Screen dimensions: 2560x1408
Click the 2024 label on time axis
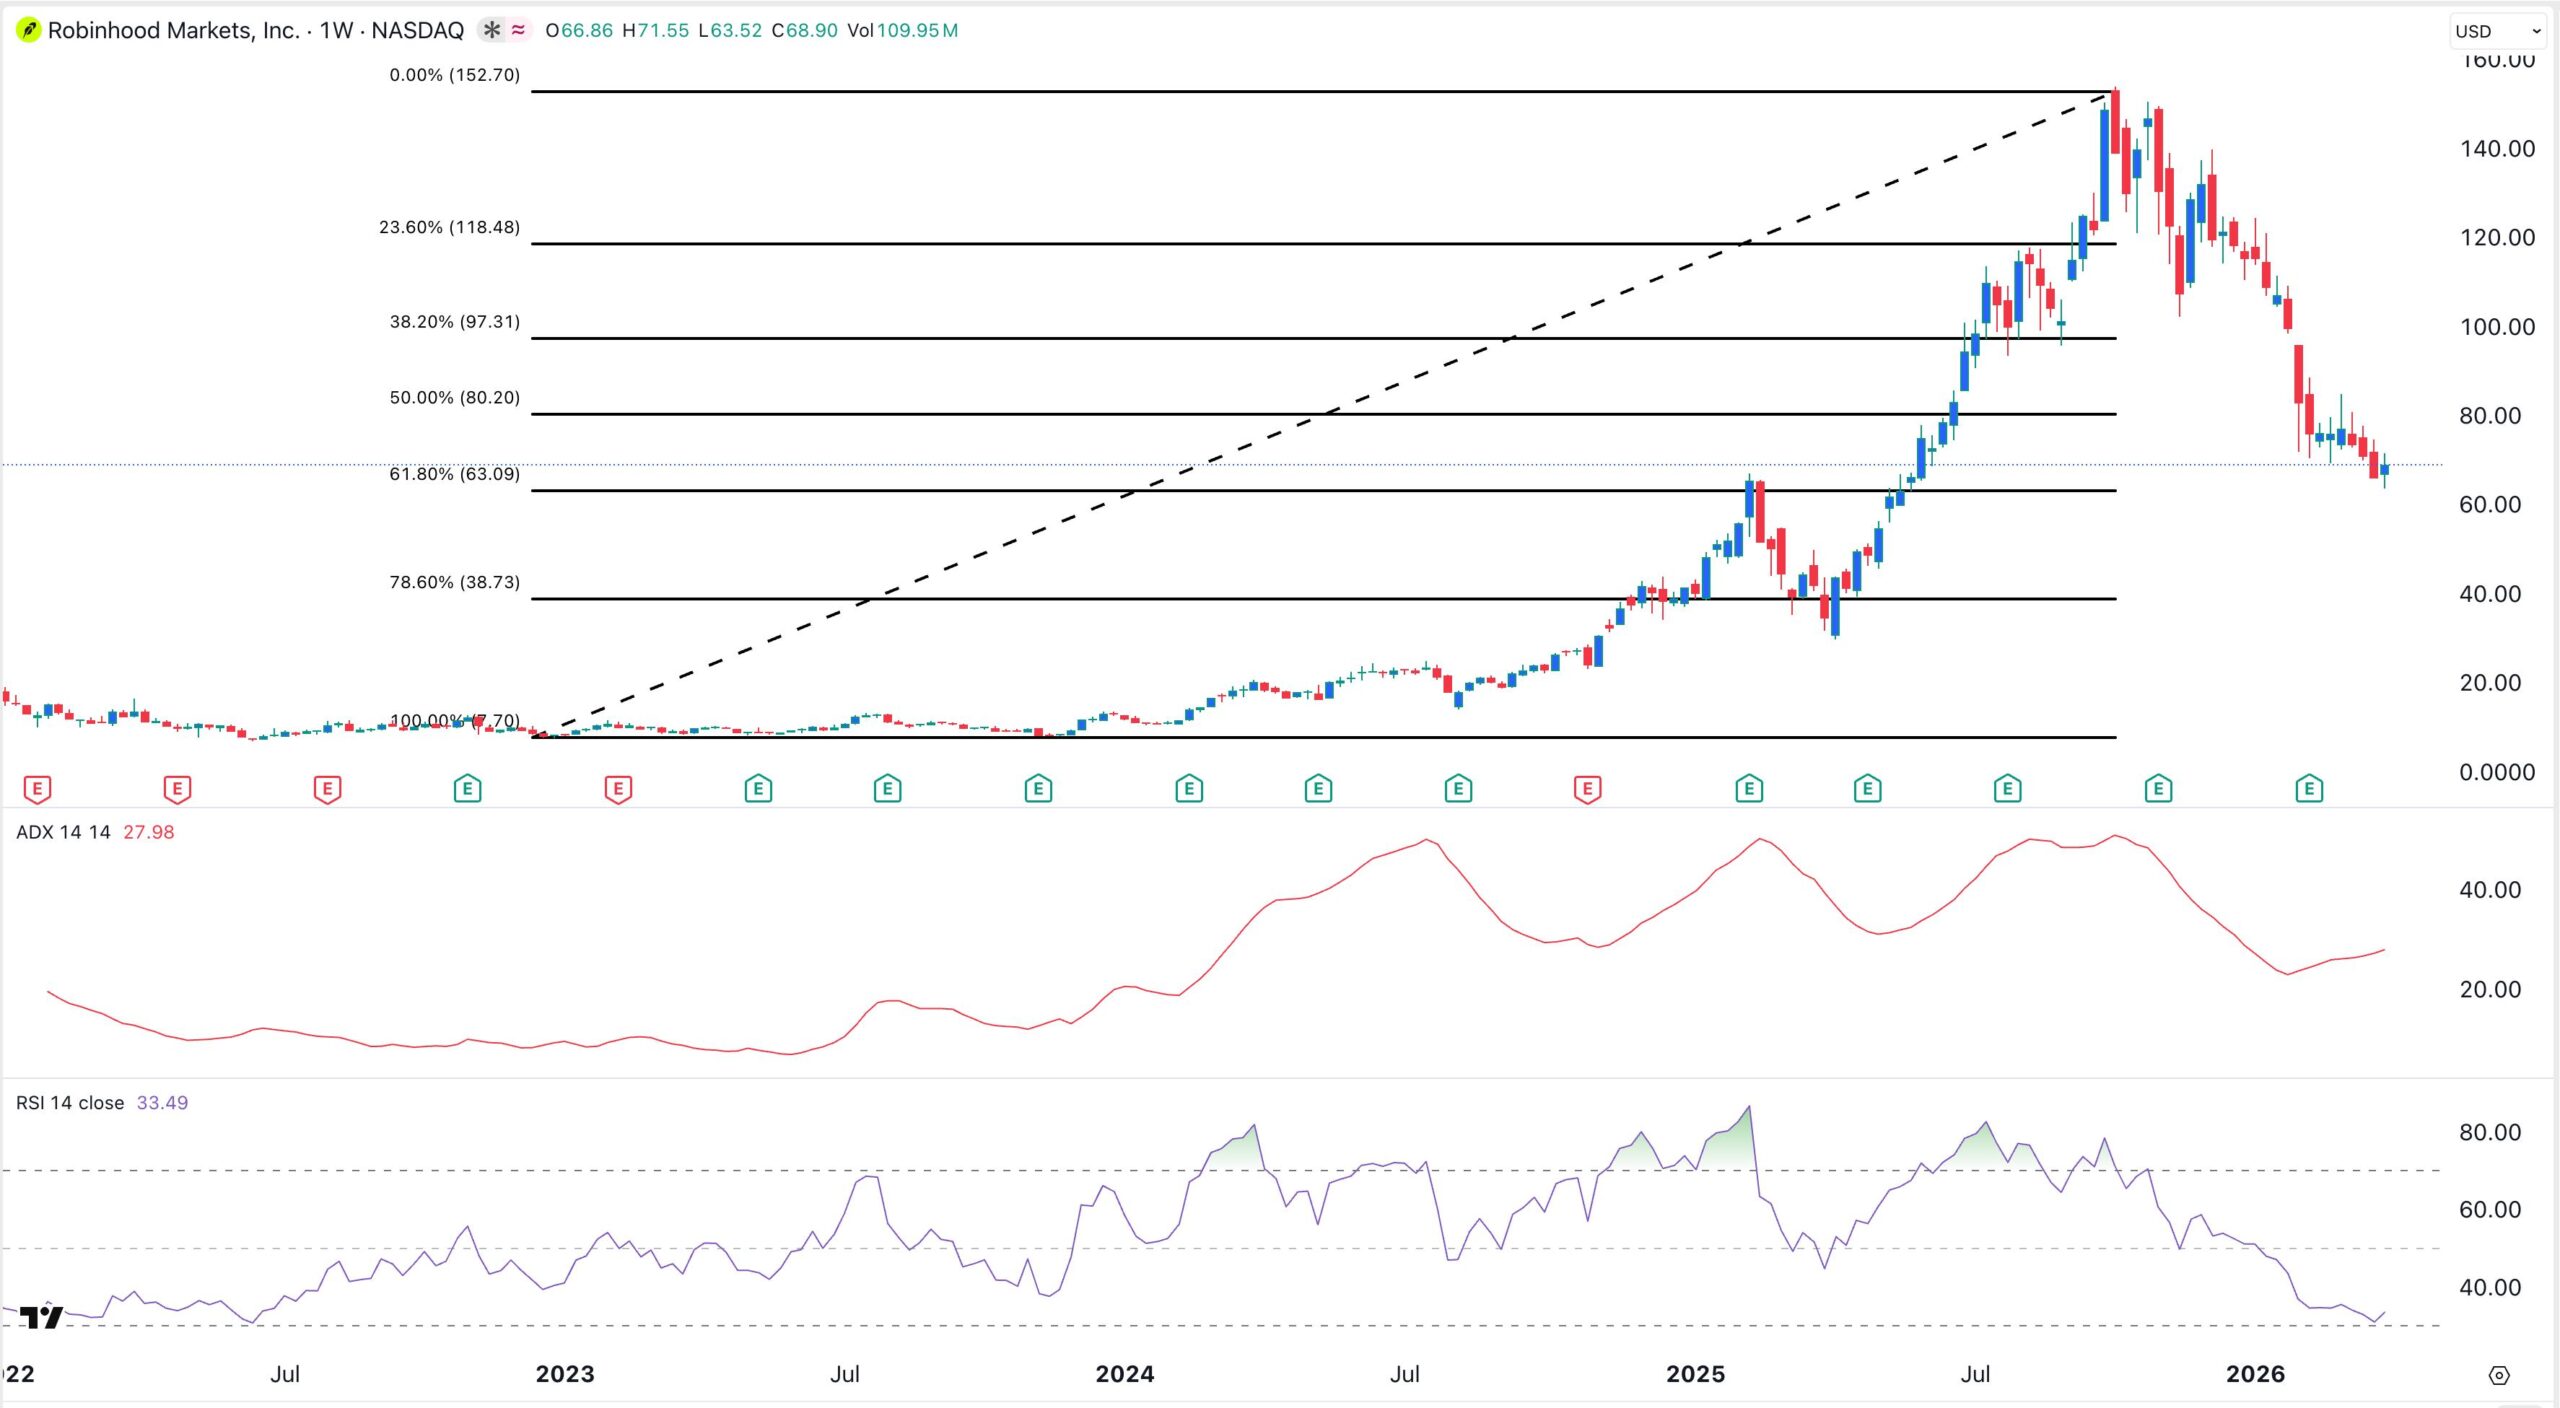tap(1125, 1374)
